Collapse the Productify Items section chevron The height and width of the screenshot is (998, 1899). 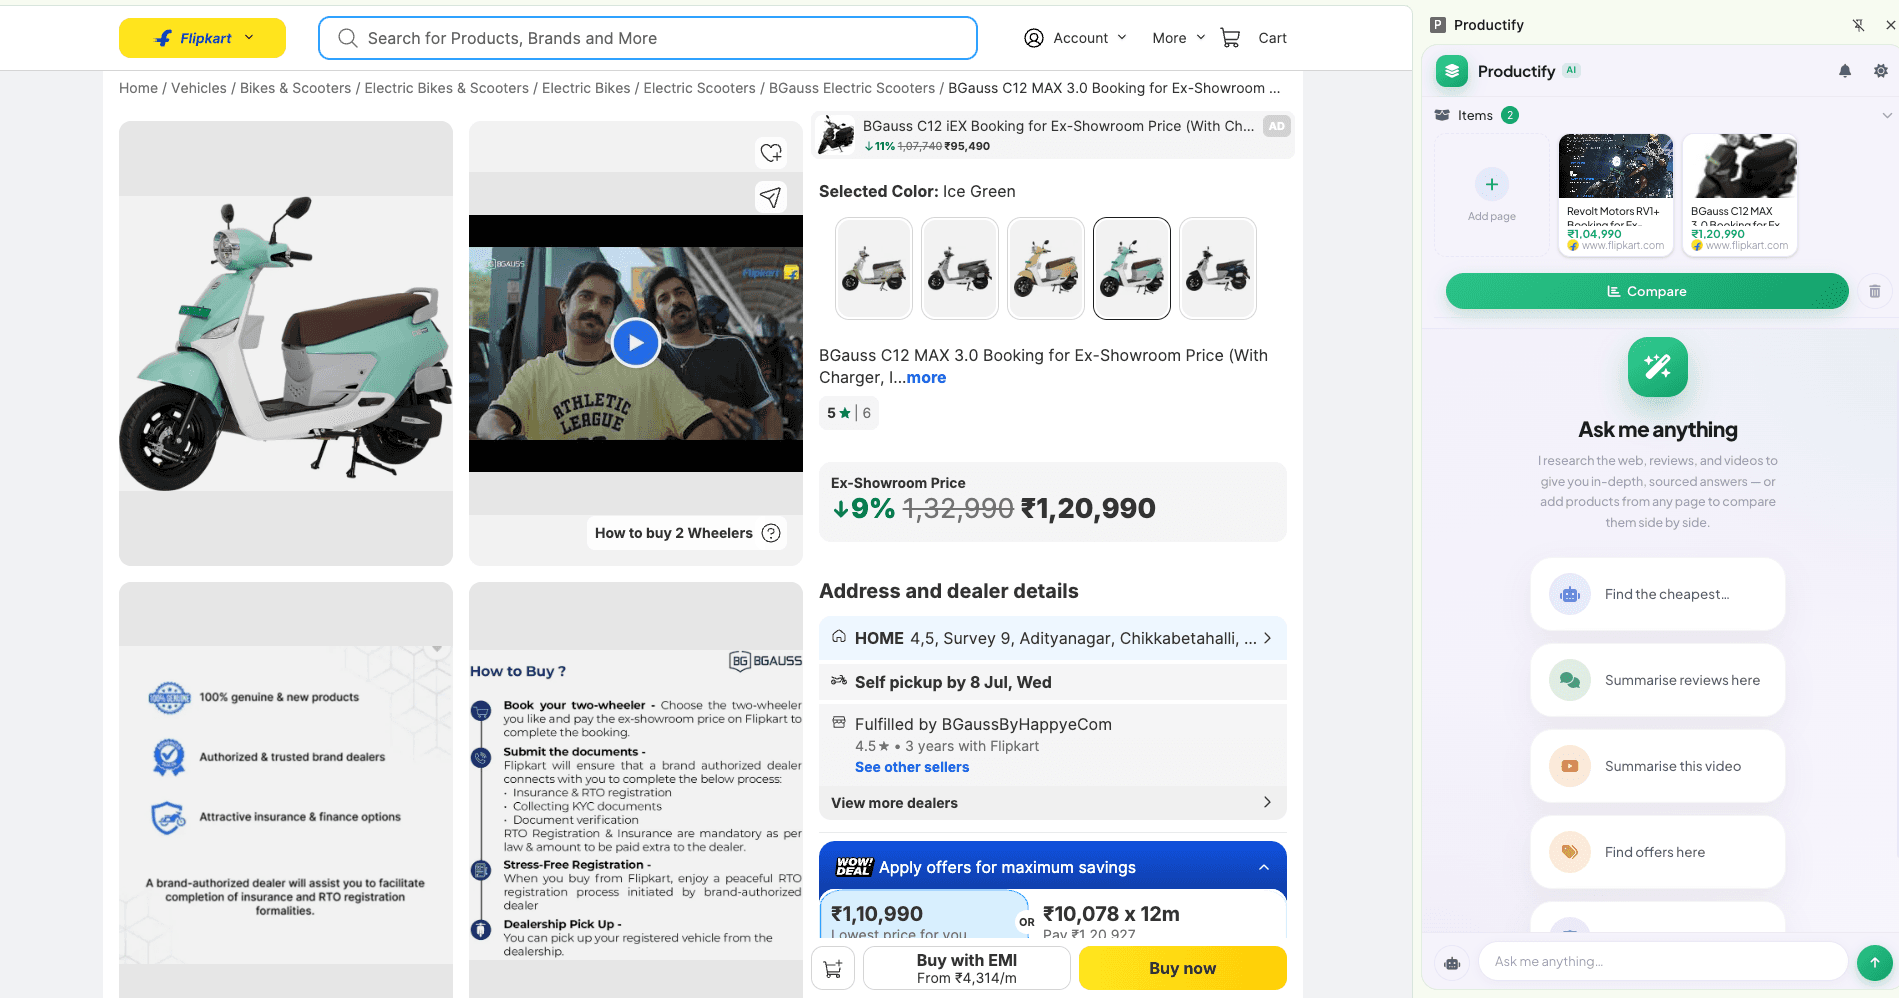1887,115
